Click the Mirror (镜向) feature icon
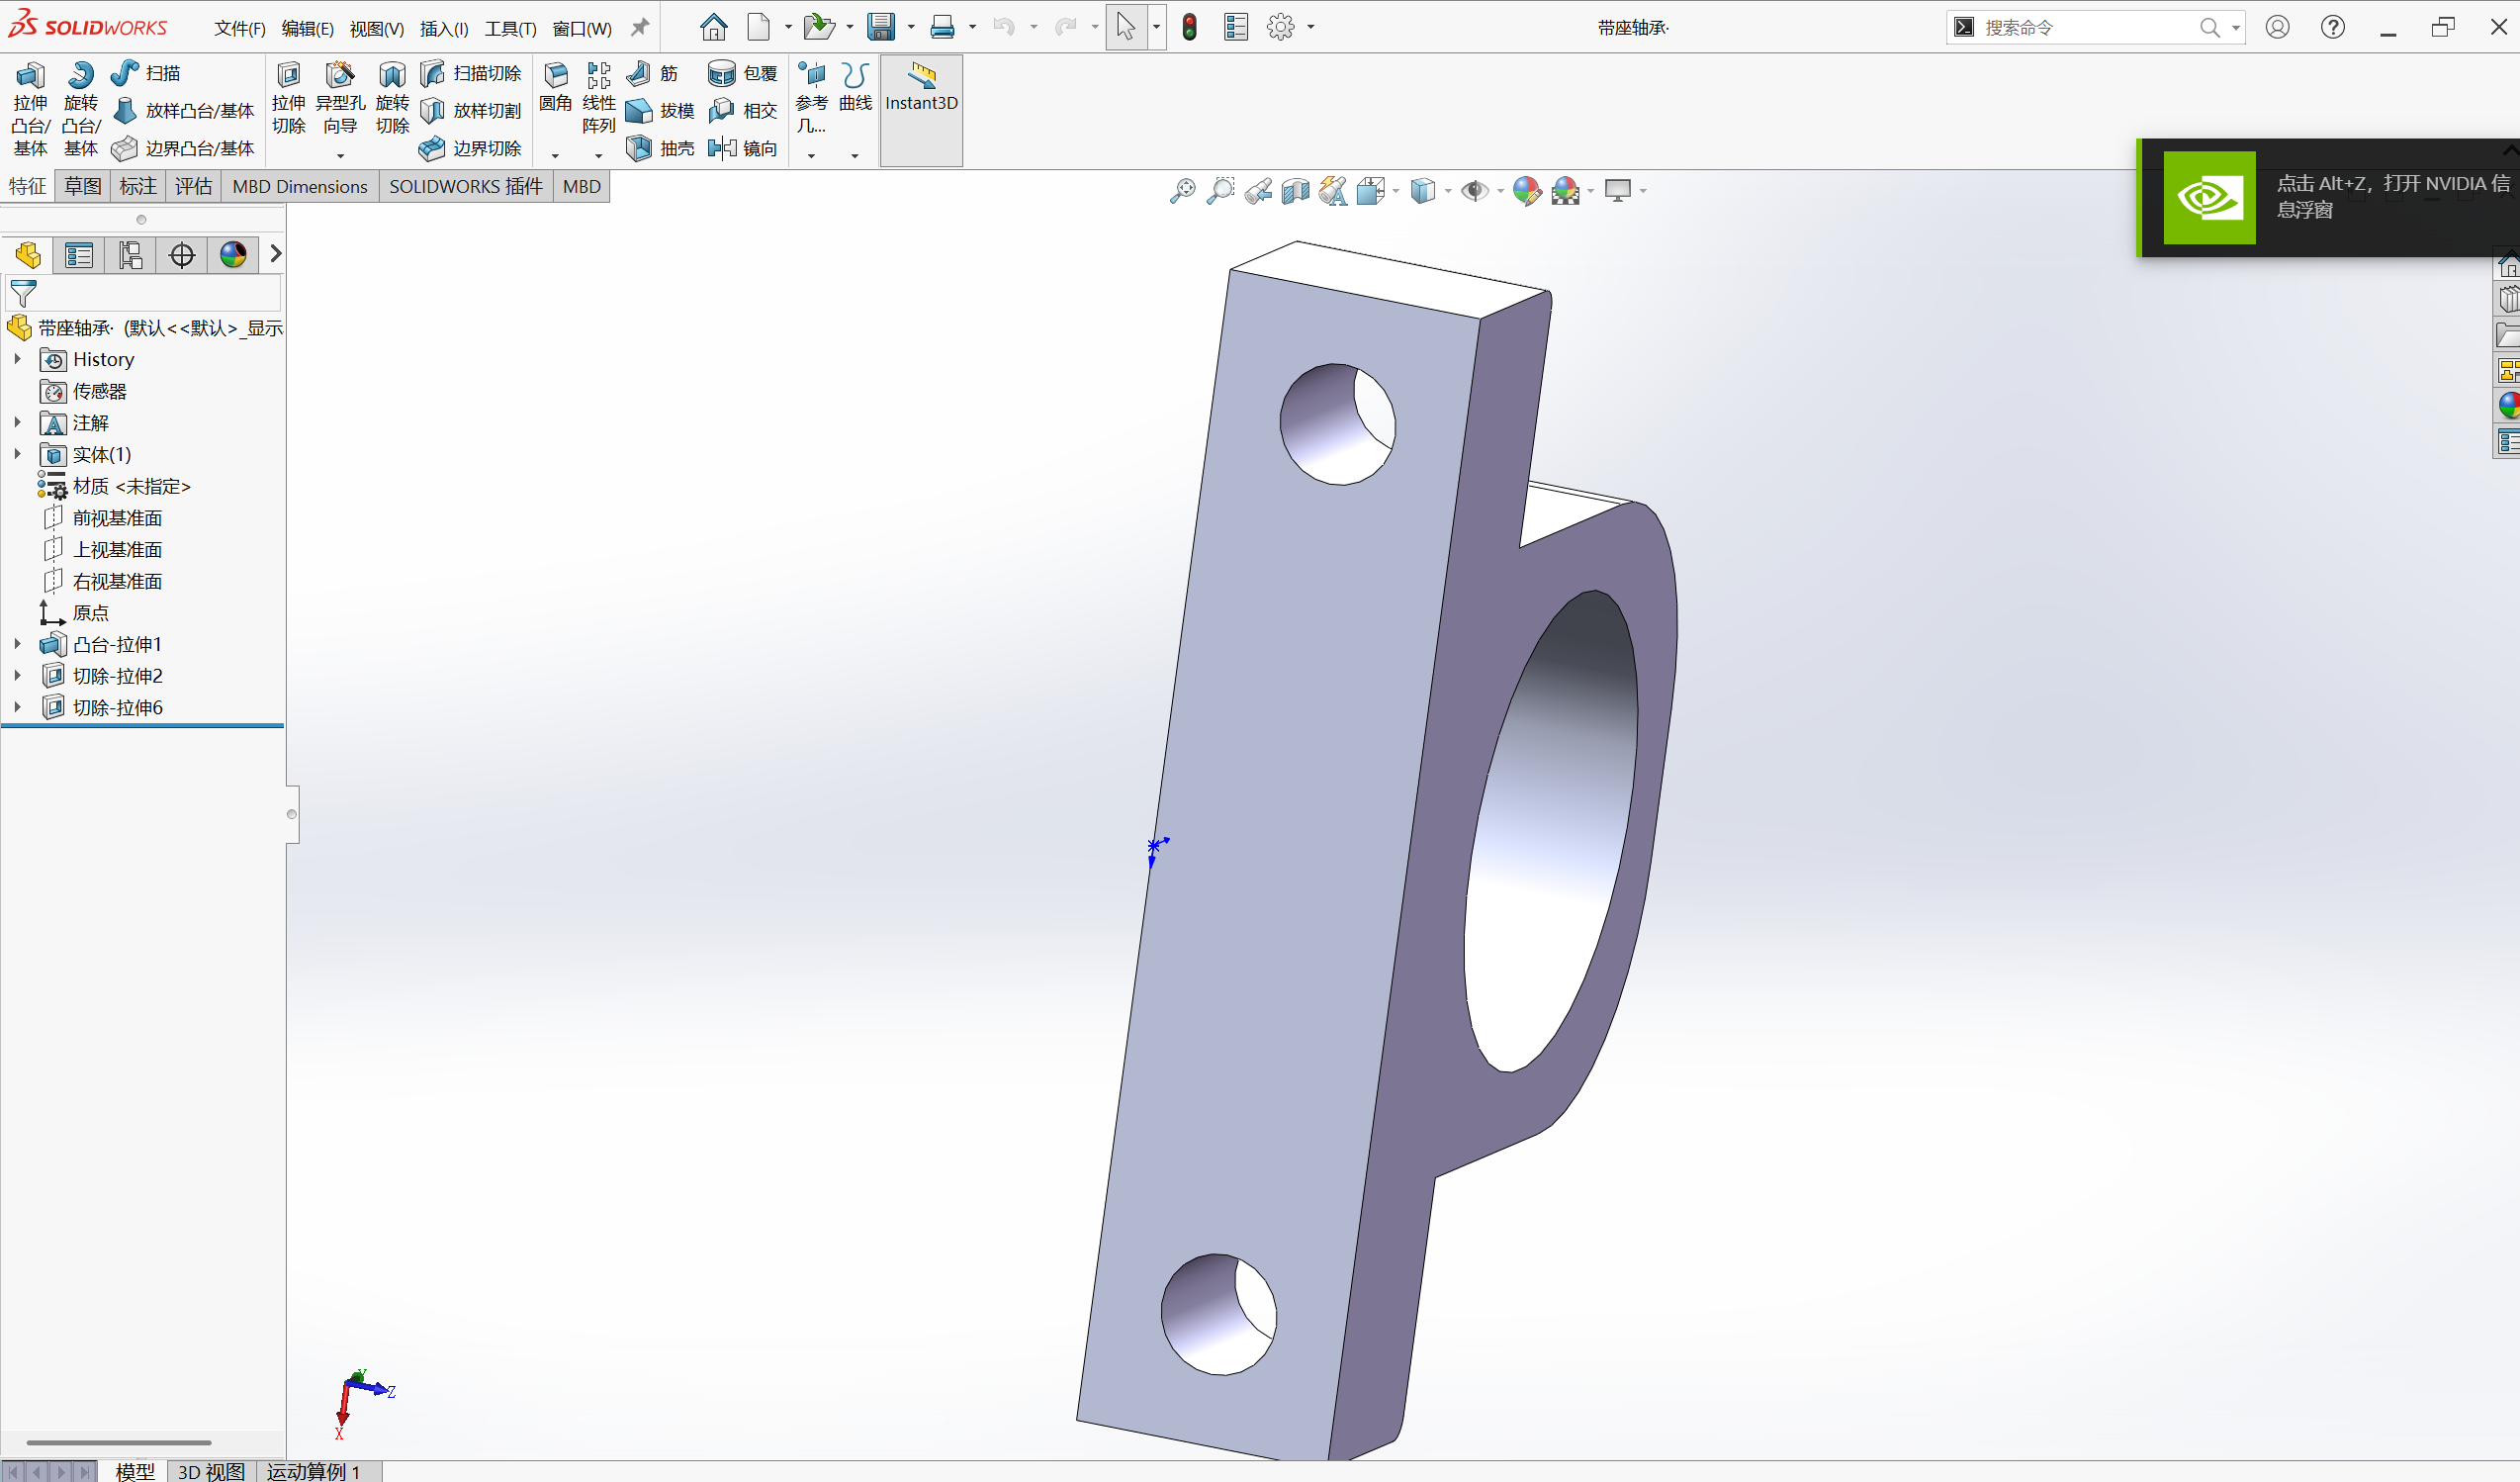Screen dimensions: 2520x1482 741,148
